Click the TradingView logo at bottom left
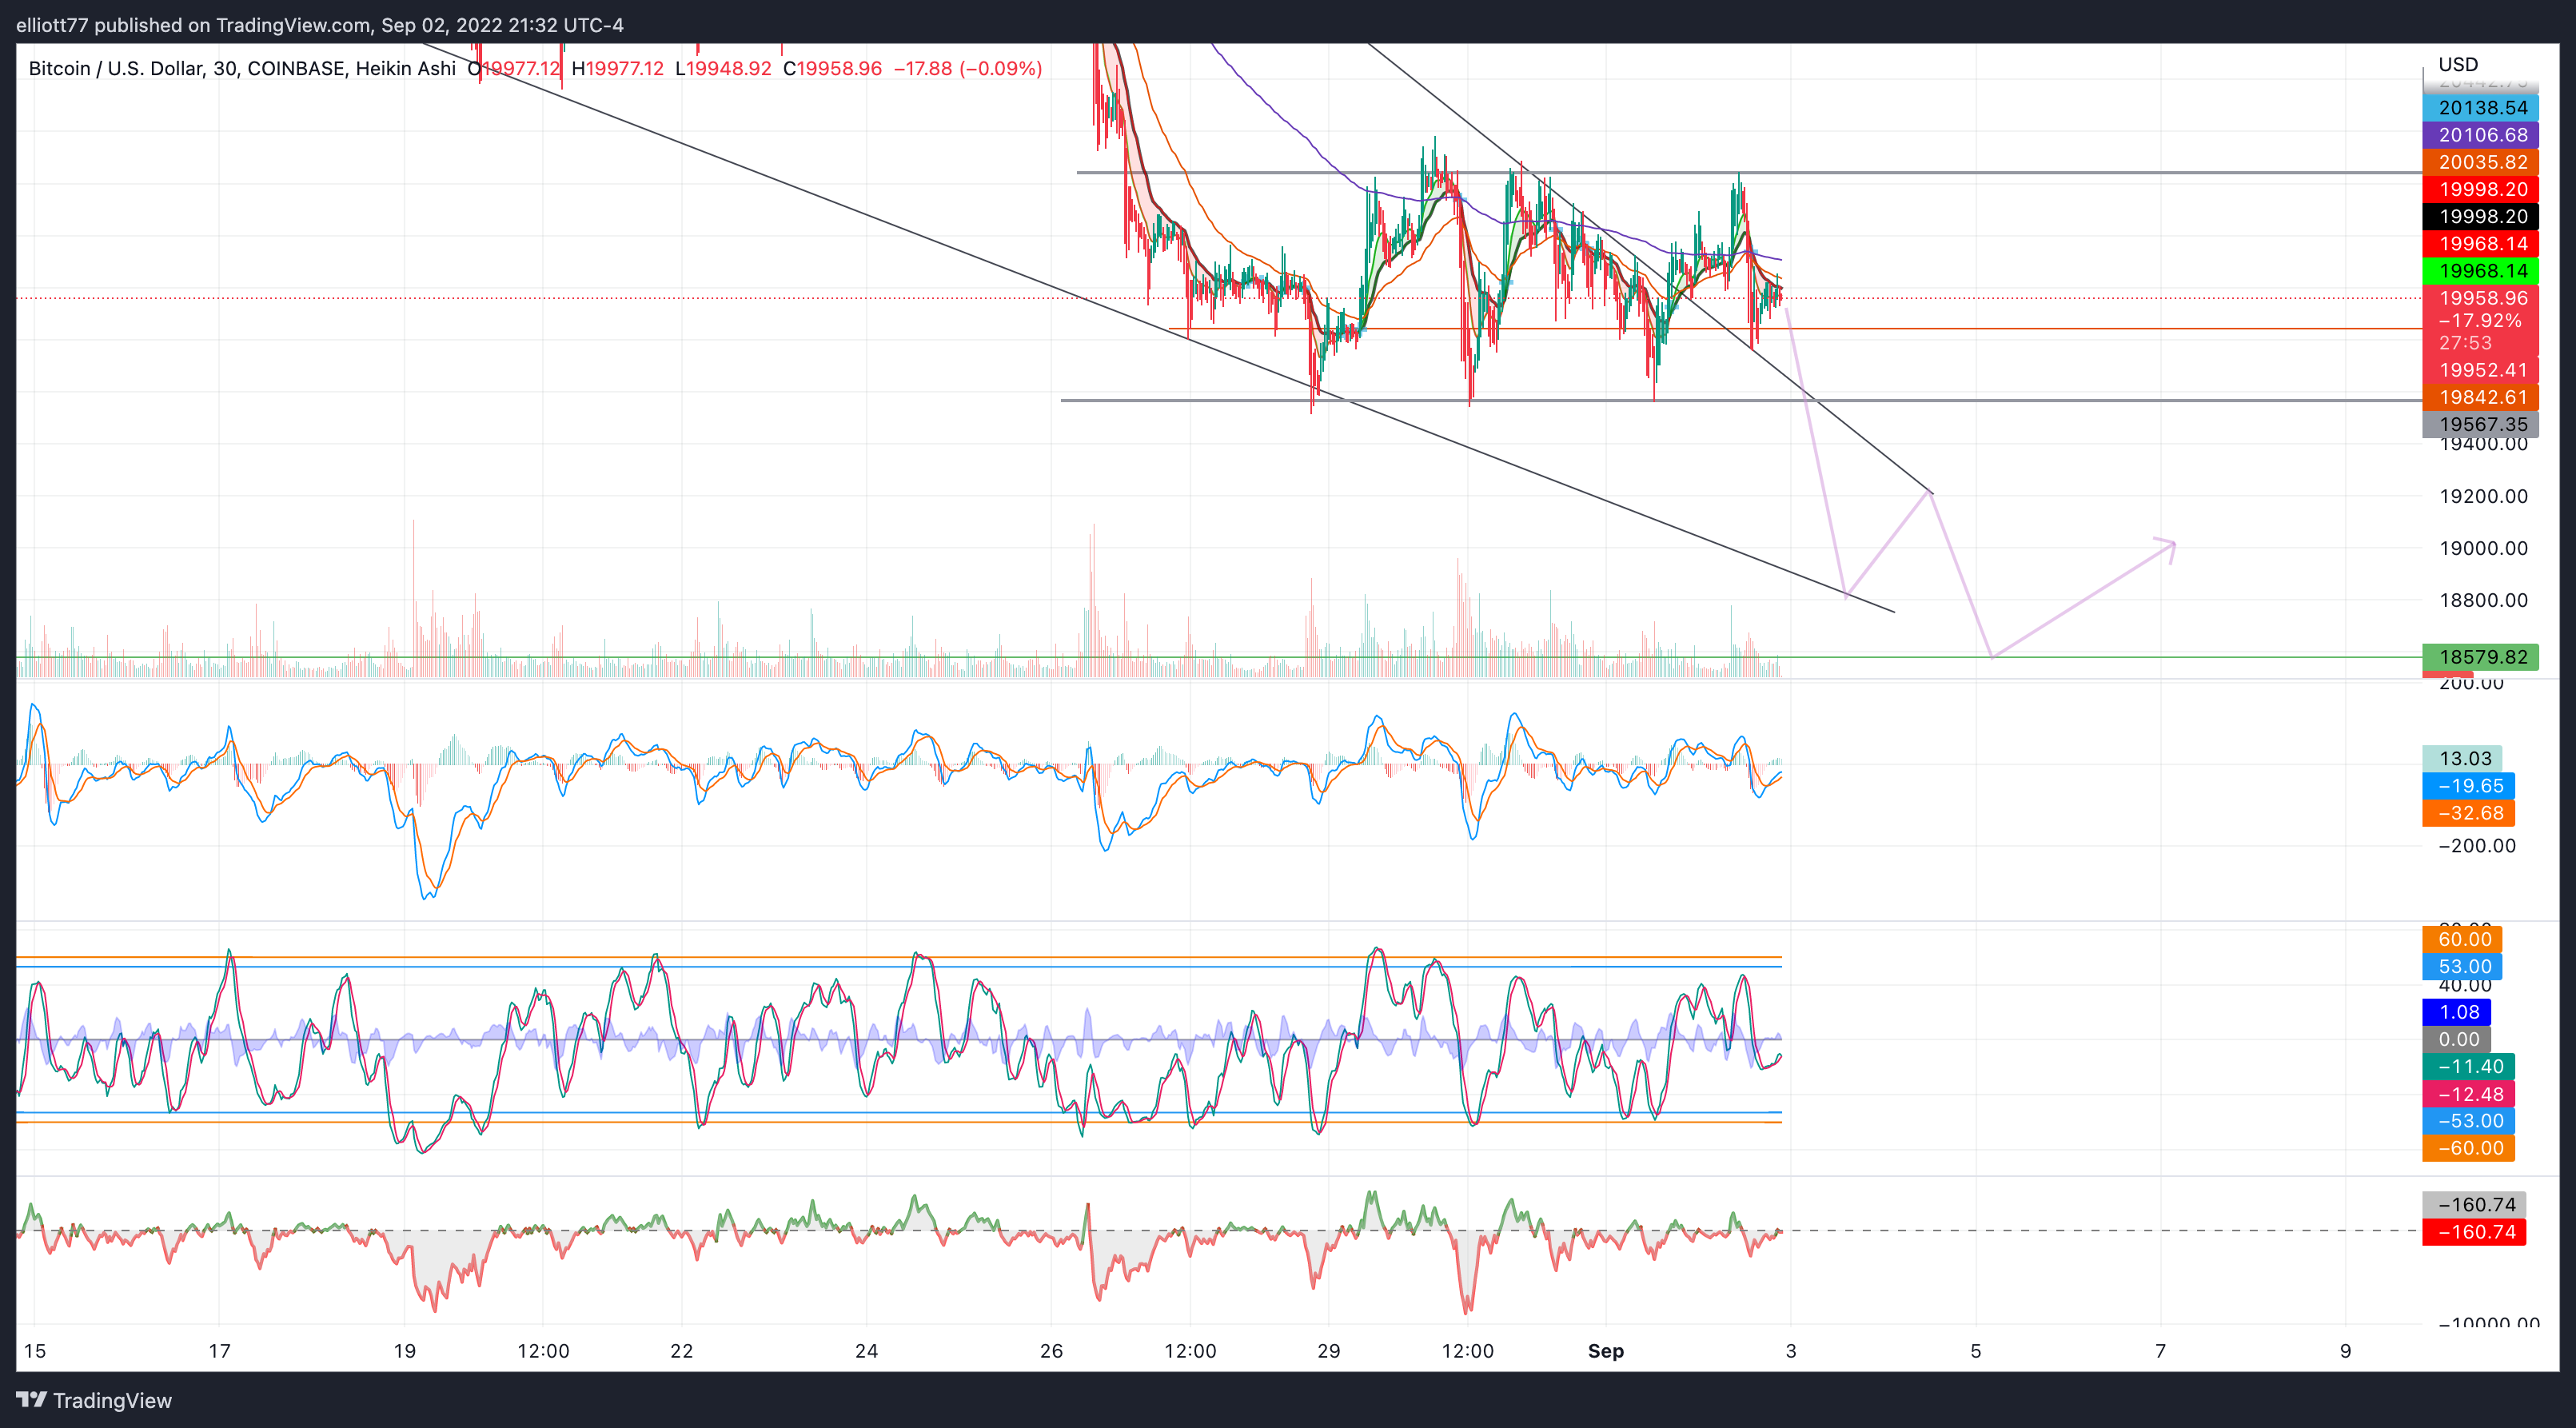The image size is (2576, 1428). pyautogui.click(x=94, y=1400)
